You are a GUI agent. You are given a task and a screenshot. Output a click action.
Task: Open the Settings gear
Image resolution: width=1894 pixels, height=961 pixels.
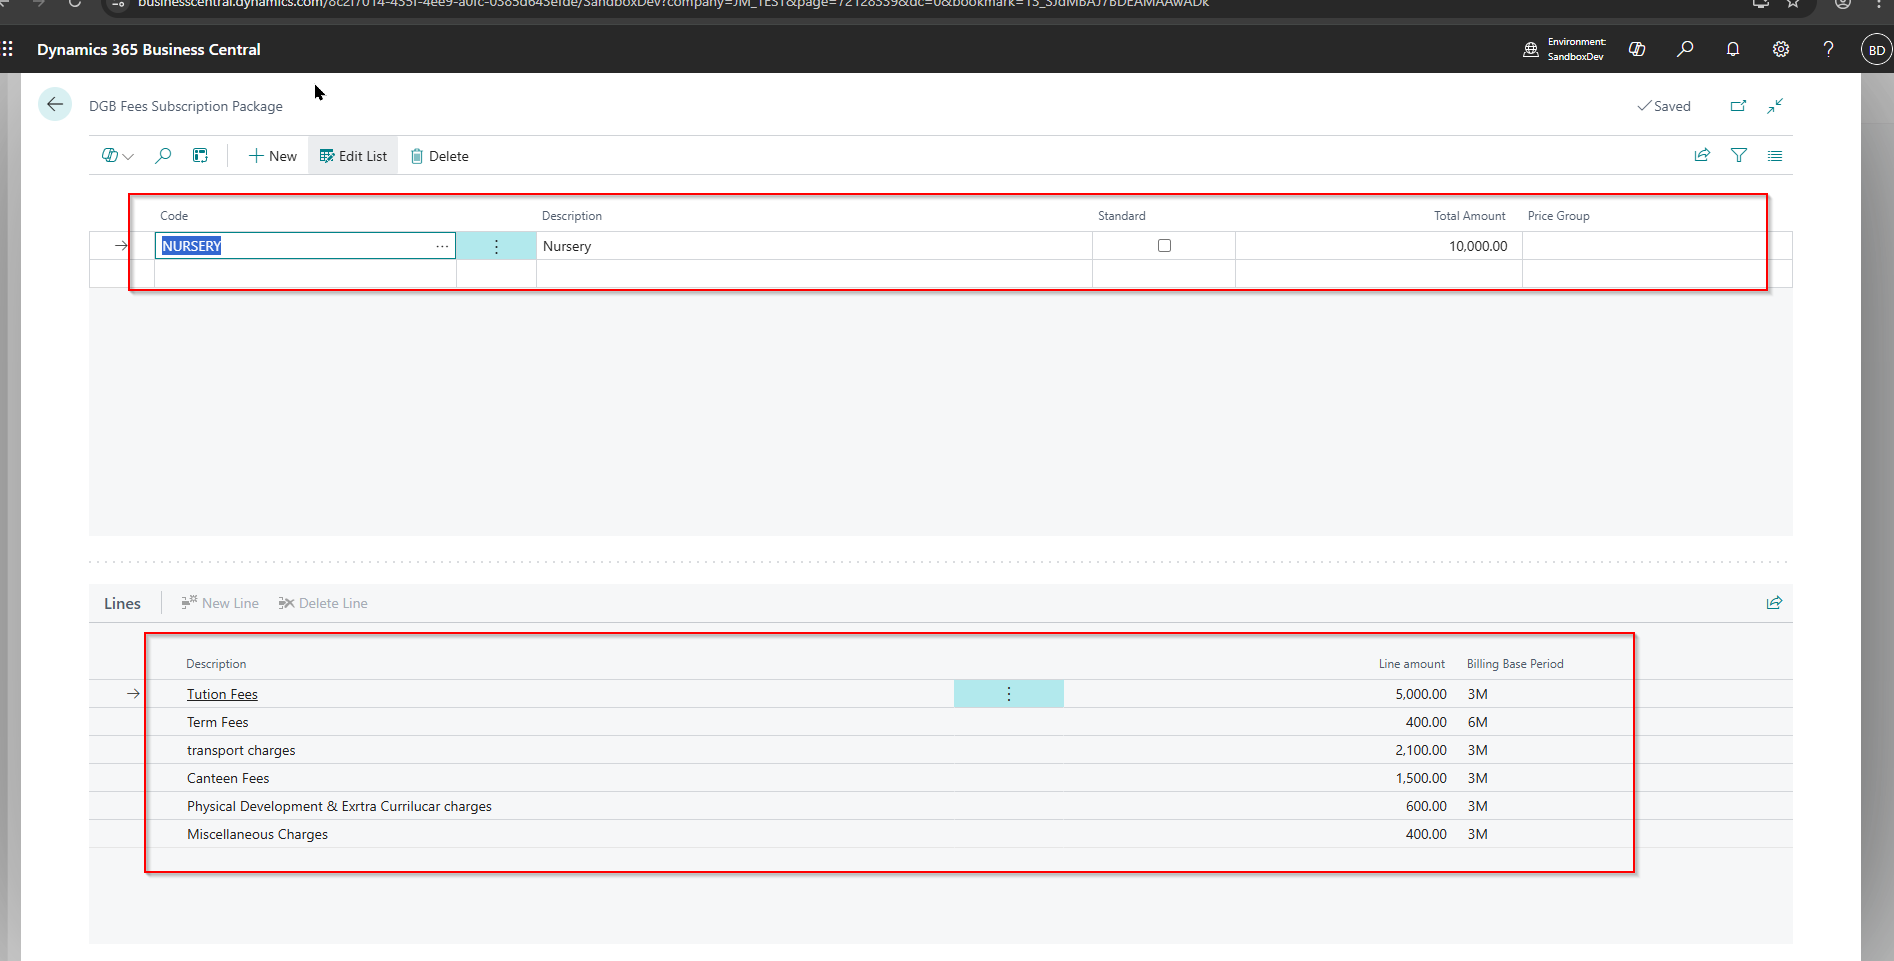pos(1781,49)
